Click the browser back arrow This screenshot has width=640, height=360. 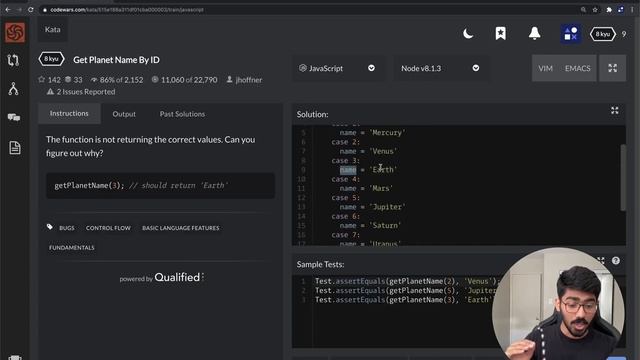[x=8, y=9]
